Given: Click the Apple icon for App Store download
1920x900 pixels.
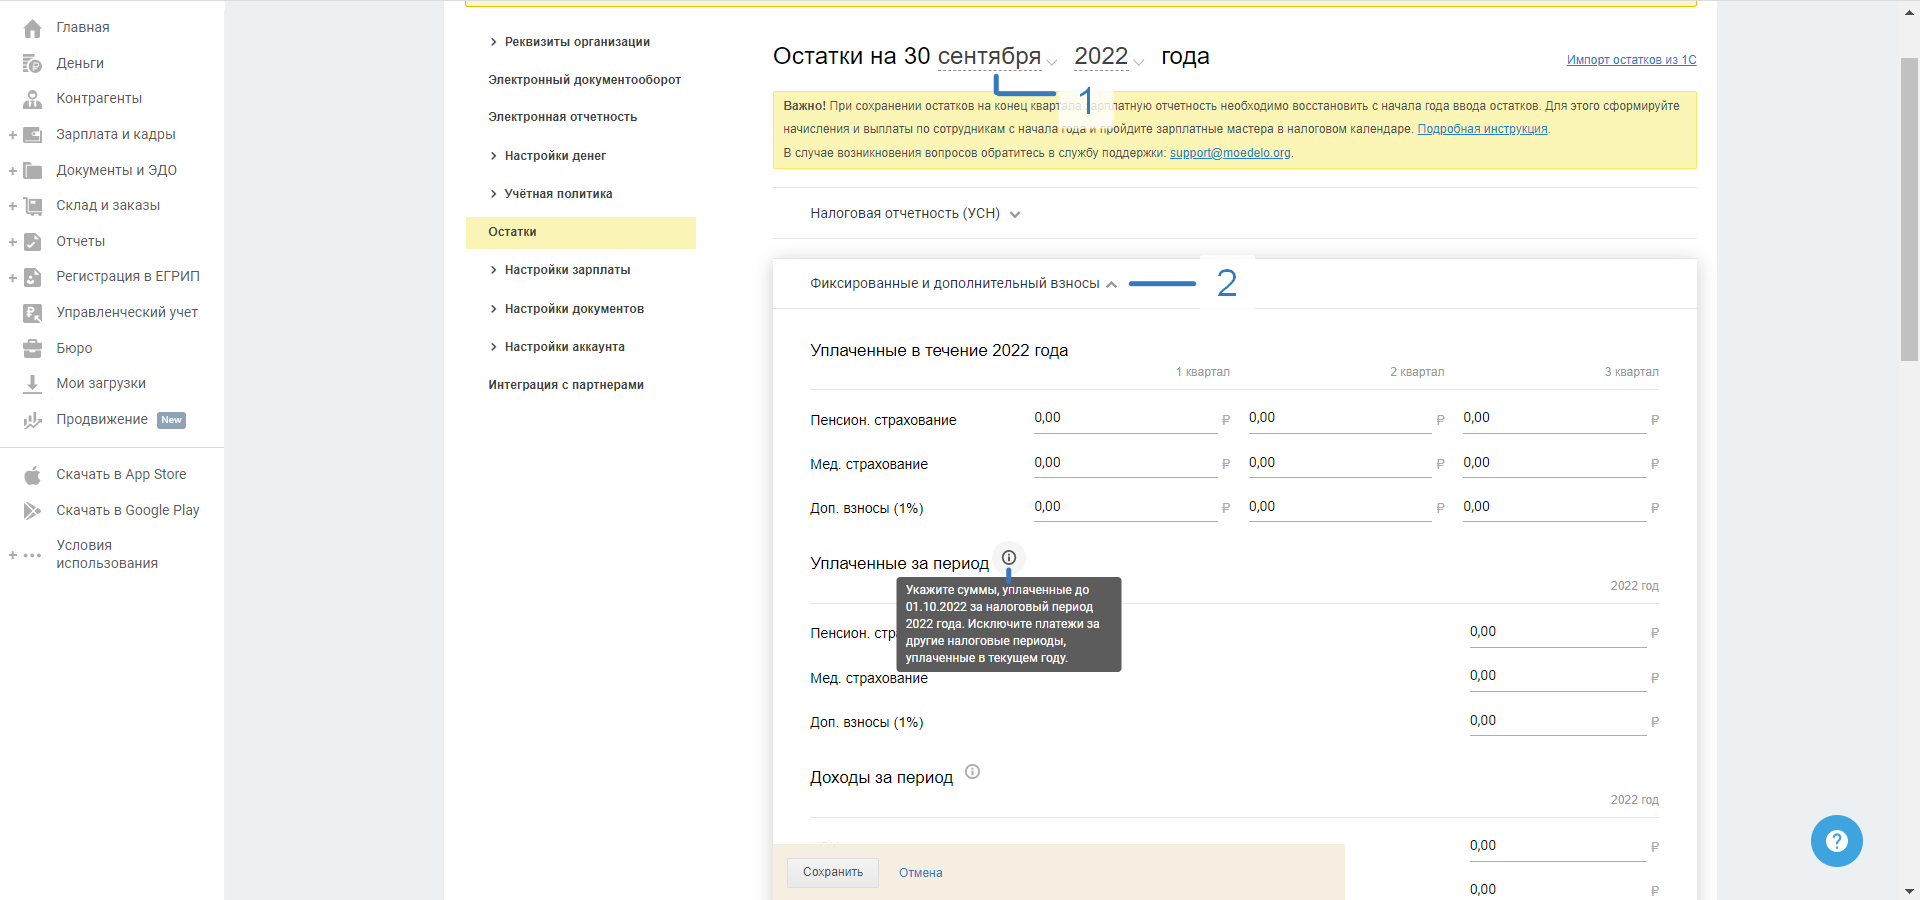Looking at the screenshot, I should [32, 475].
